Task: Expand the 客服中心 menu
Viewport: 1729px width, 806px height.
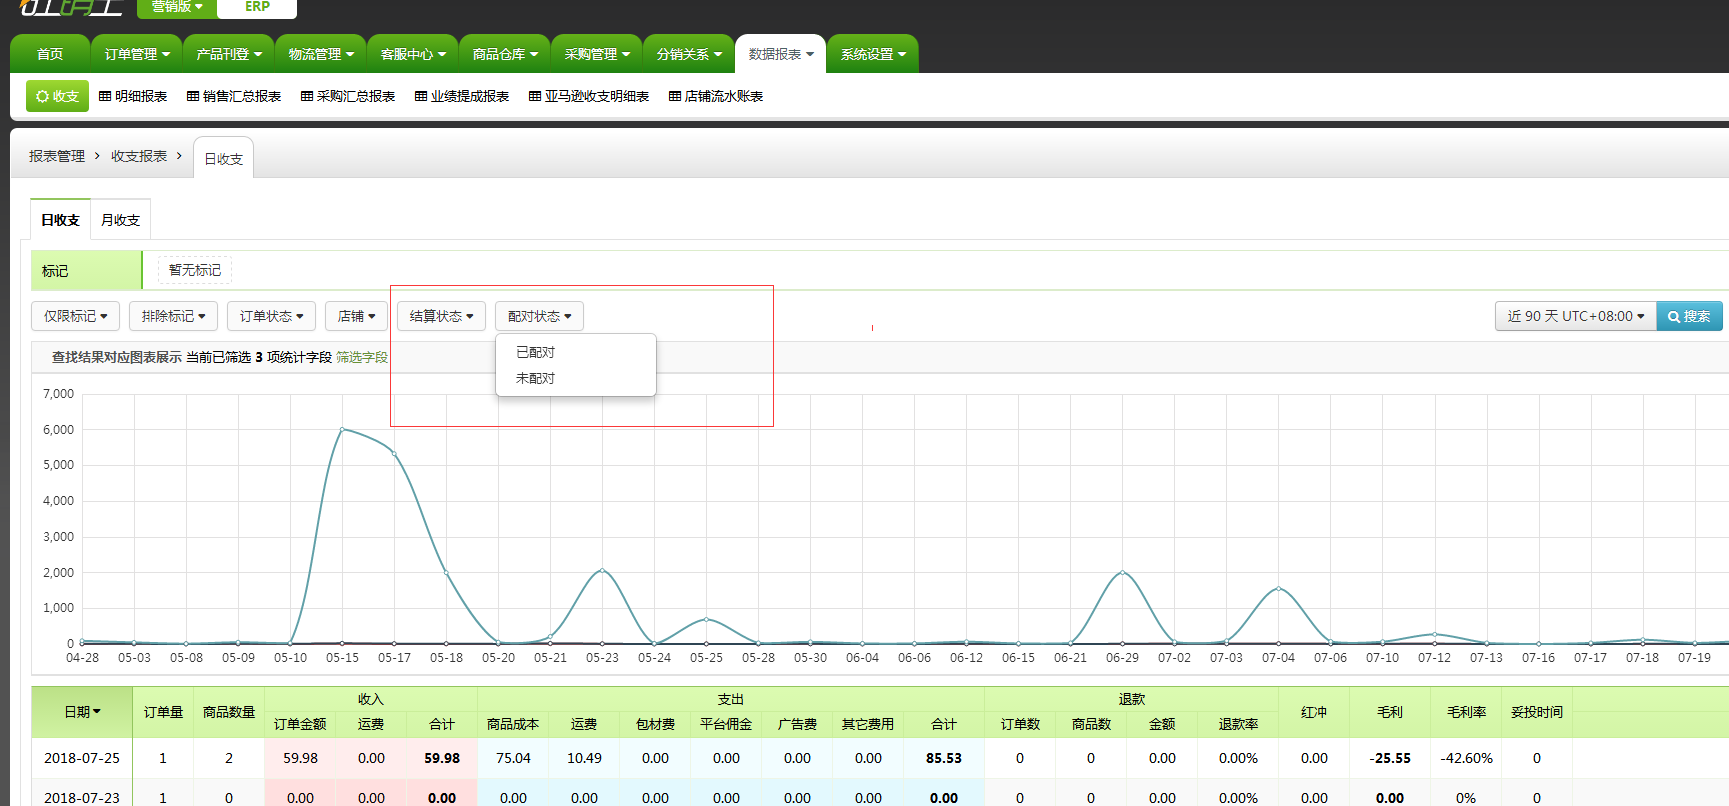Action: [413, 54]
